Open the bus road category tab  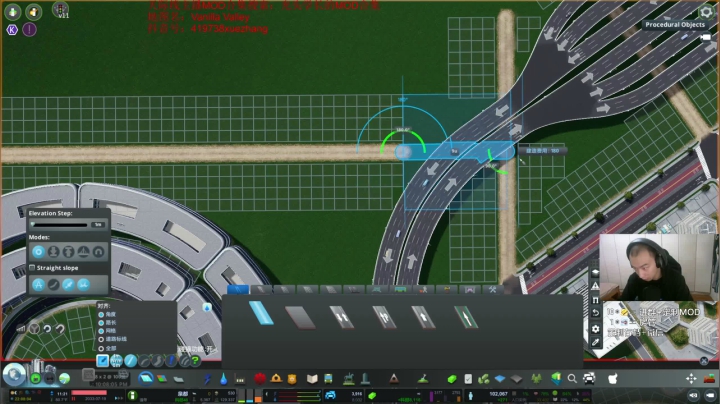pos(400,289)
